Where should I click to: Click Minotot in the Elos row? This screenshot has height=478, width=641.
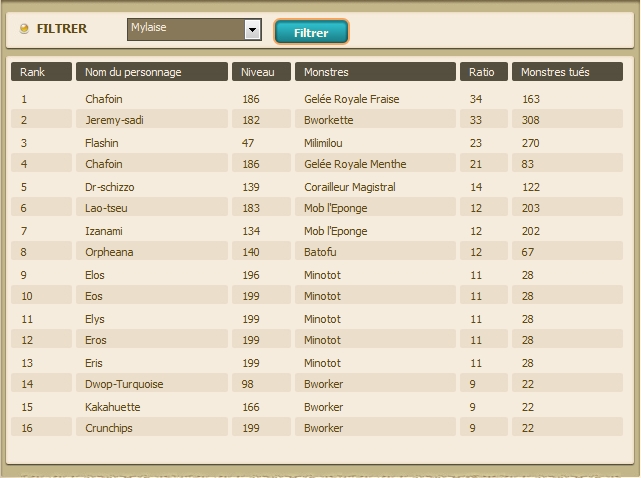[x=323, y=275]
